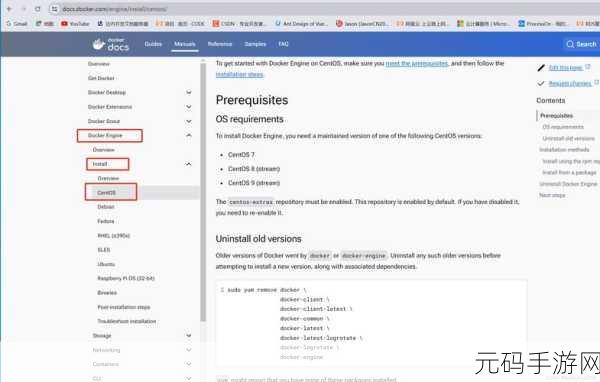Jump to Uninstall old versions in Contents
600x382 pixels.
[569, 139]
